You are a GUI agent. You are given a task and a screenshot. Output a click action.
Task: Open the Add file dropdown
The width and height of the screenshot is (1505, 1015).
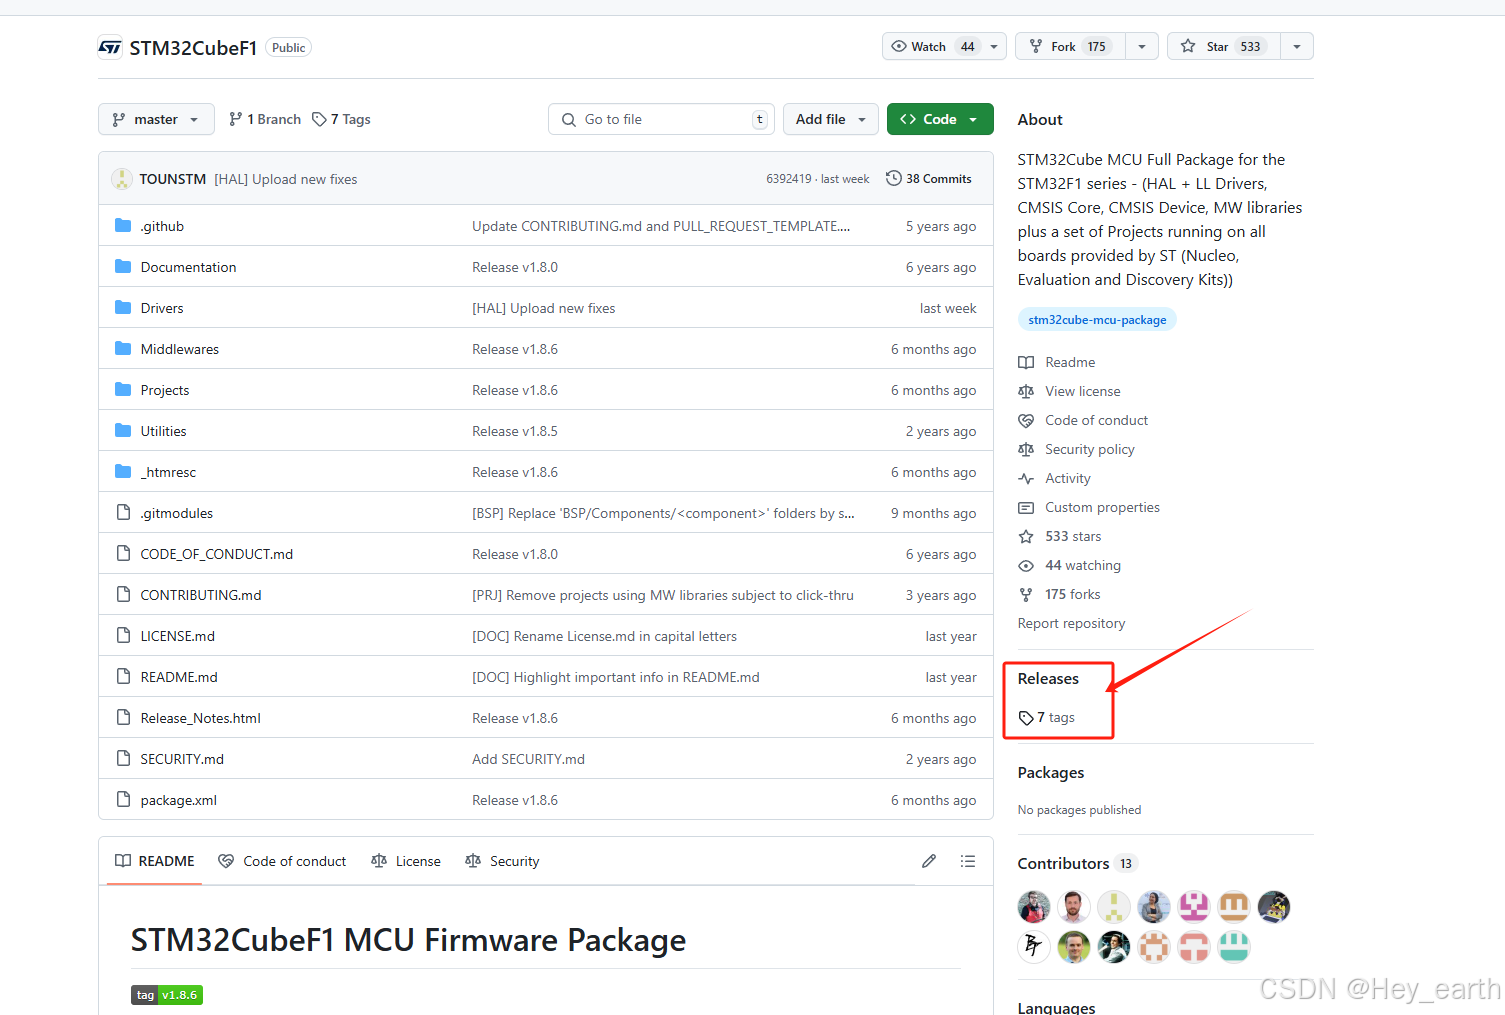[x=831, y=119]
